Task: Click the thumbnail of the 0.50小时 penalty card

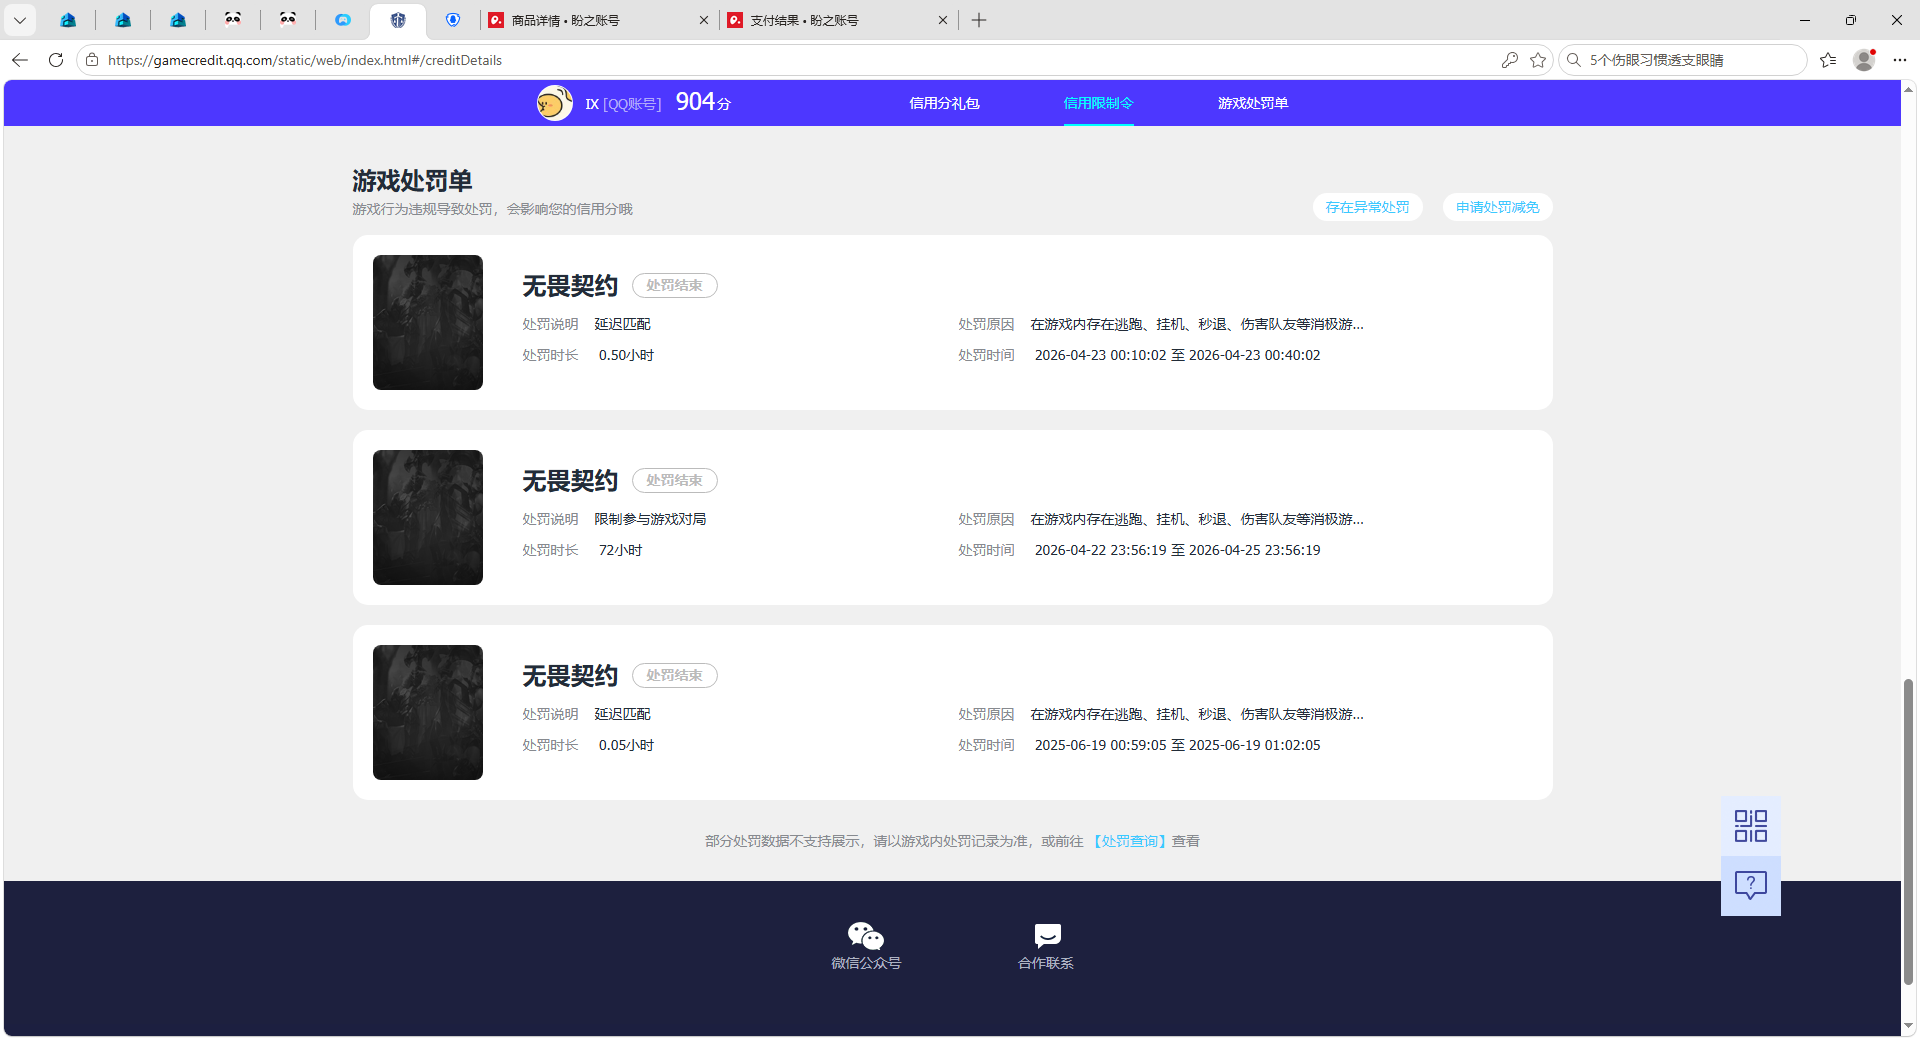Action: [x=428, y=322]
